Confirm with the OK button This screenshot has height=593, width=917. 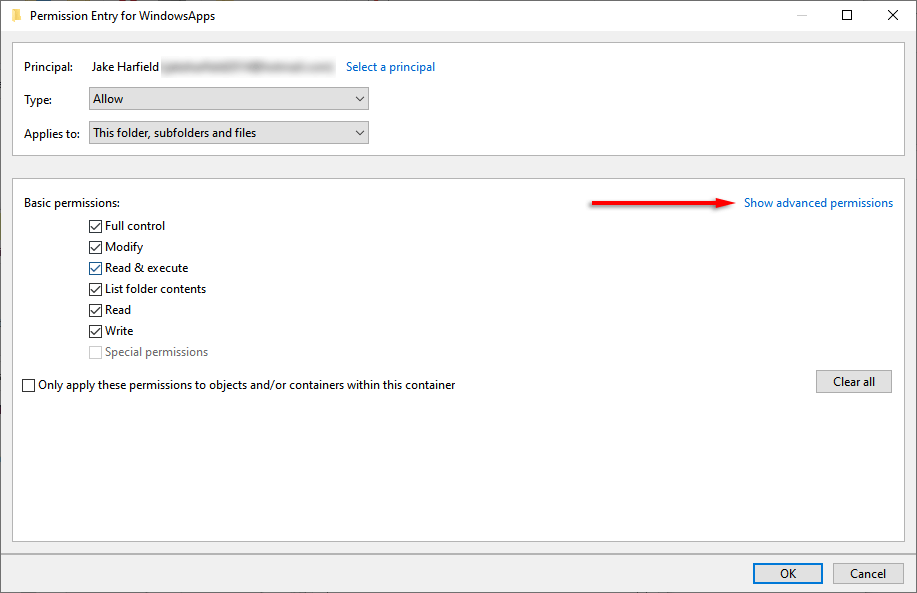tap(788, 574)
